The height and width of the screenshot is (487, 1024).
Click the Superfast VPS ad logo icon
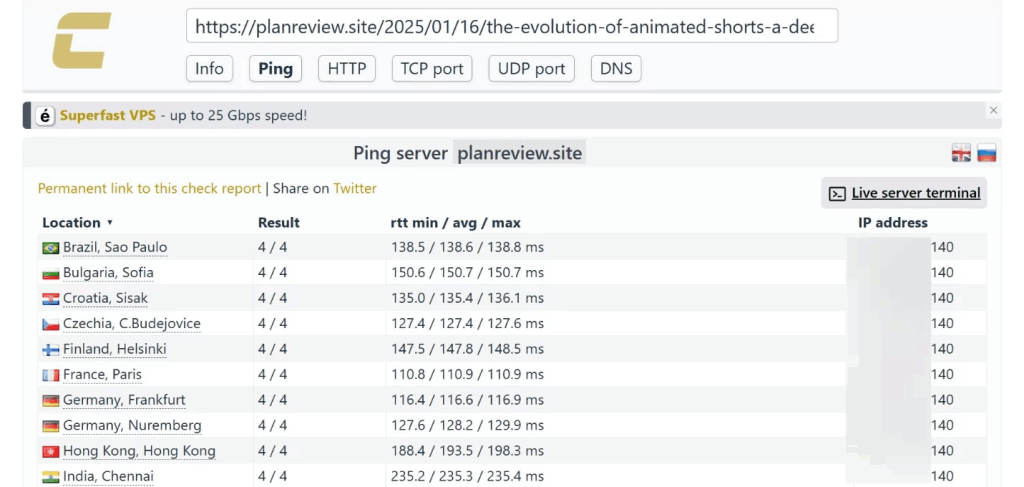45,116
